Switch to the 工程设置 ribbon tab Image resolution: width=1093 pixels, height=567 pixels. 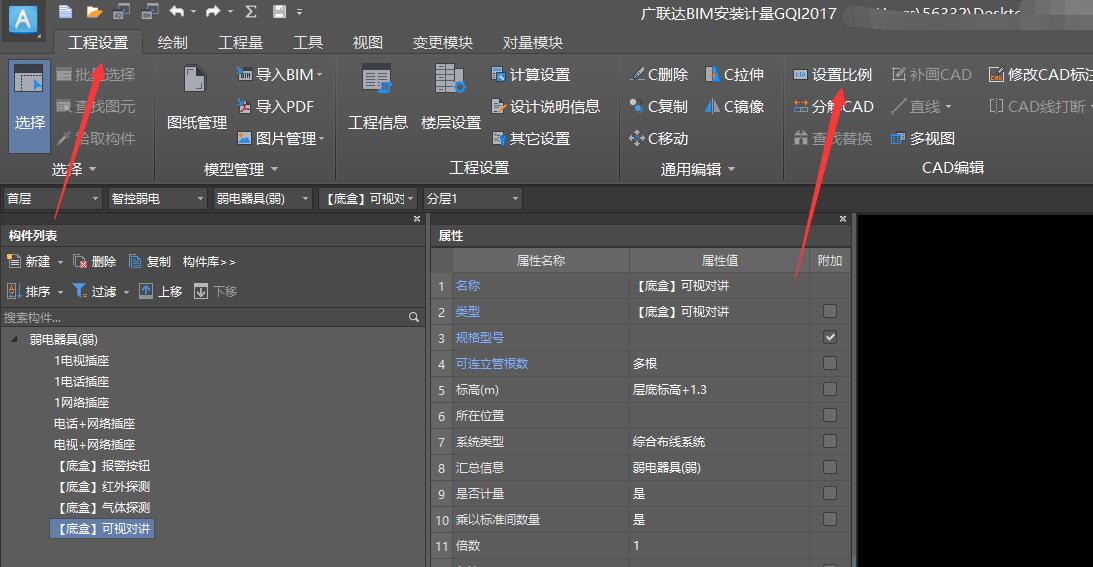point(98,43)
